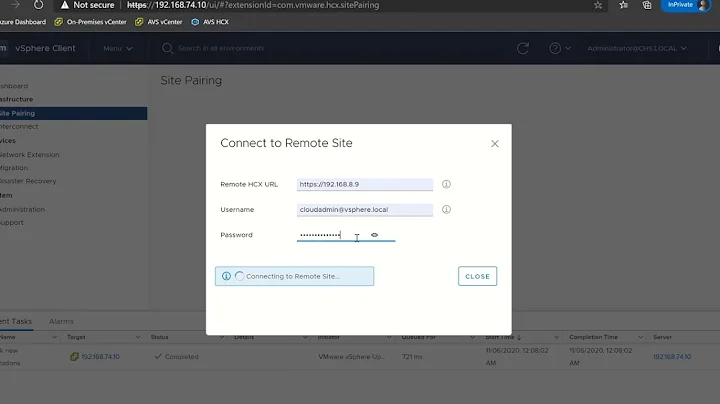Viewport: 720px width, 404px height.
Task: Select Network Extension in sidebar
Action: (x=29, y=155)
